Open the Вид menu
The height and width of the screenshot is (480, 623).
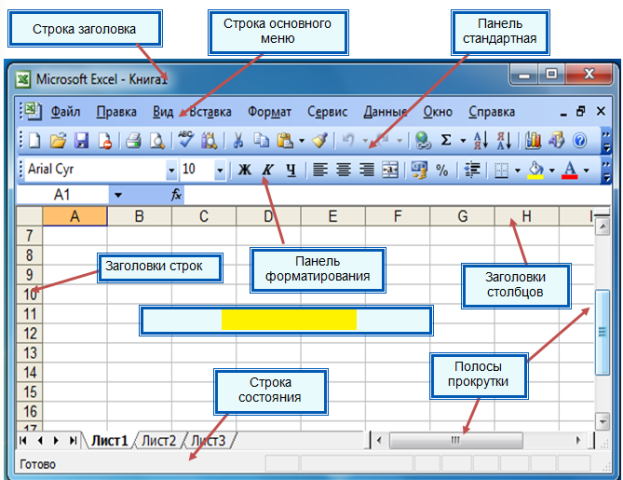point(163,112)
